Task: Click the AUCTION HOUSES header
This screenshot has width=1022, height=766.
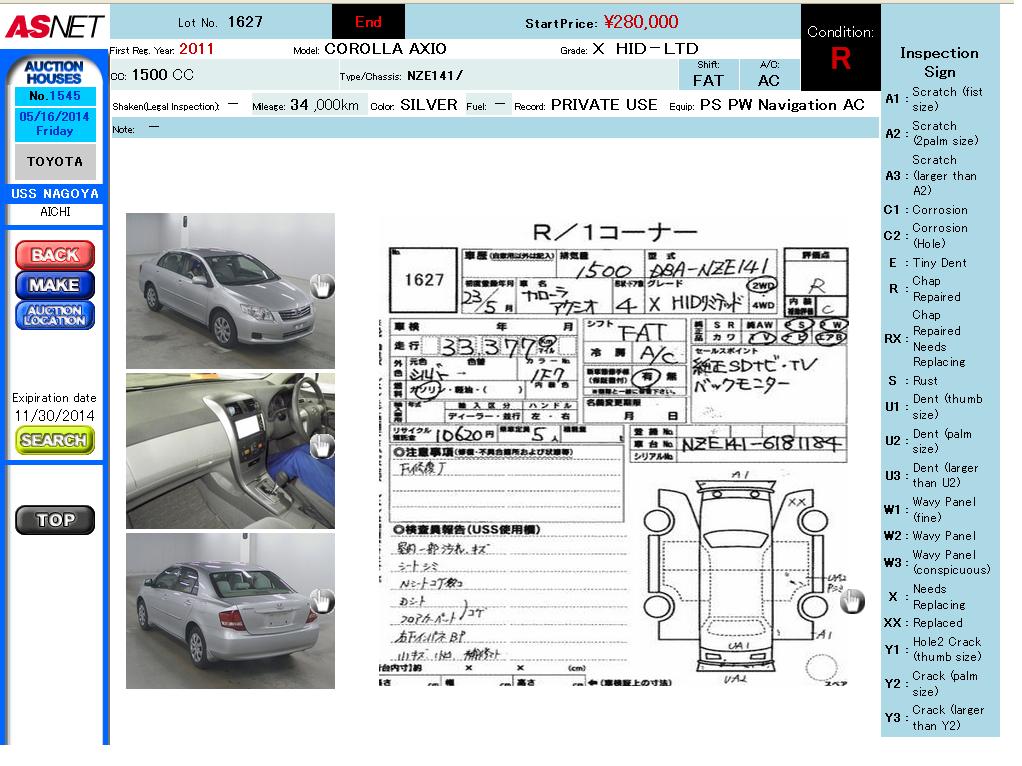Action: tap(54, 72)
